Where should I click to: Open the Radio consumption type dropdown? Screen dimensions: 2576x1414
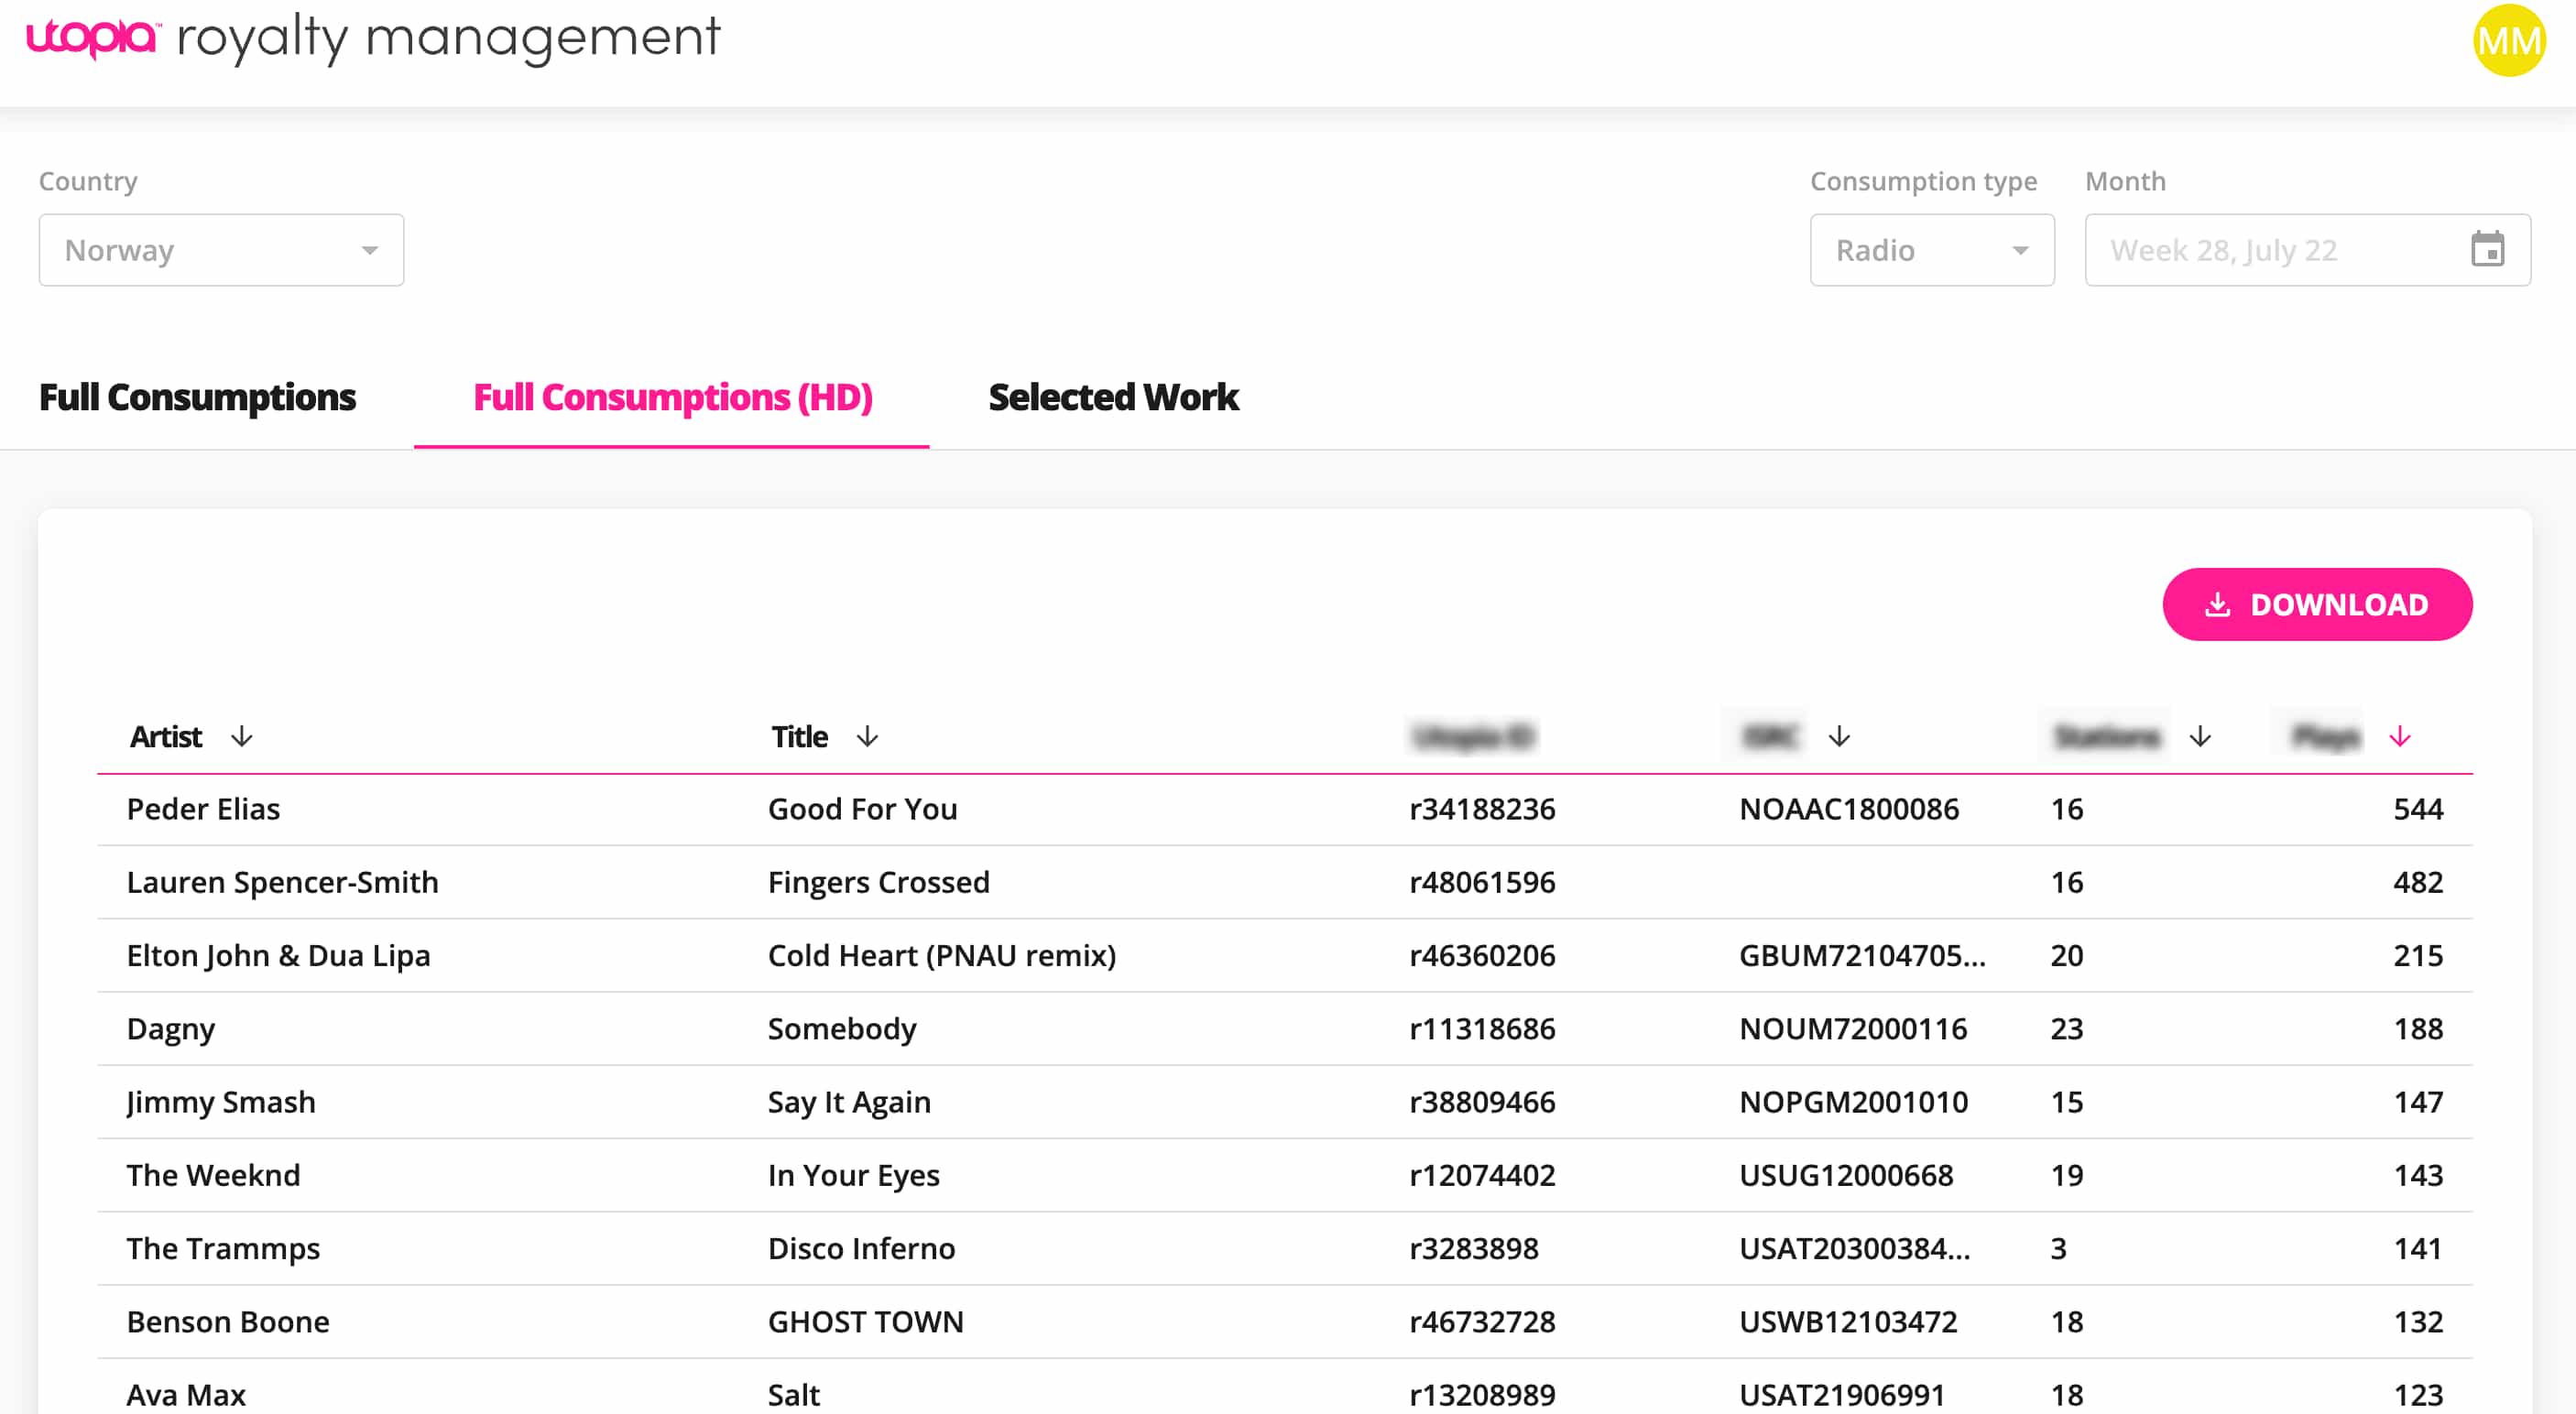click(x=1931, y=250)
